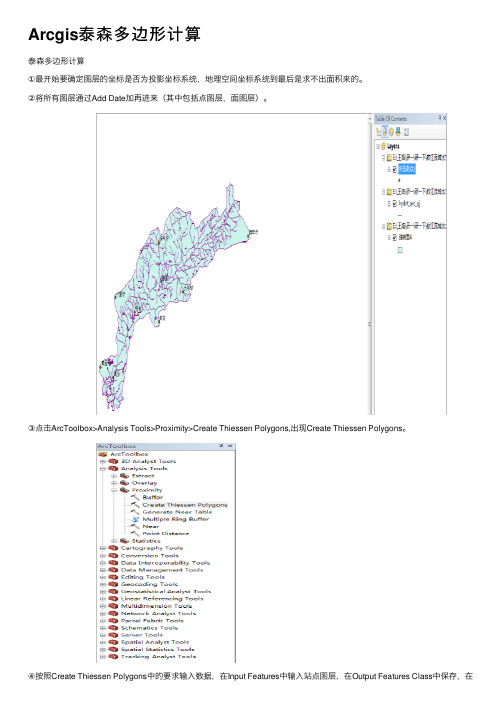This screenshot has height=713, width=504.
Task: Open the Table Of Contents Options icon
Action: (406, 132)
